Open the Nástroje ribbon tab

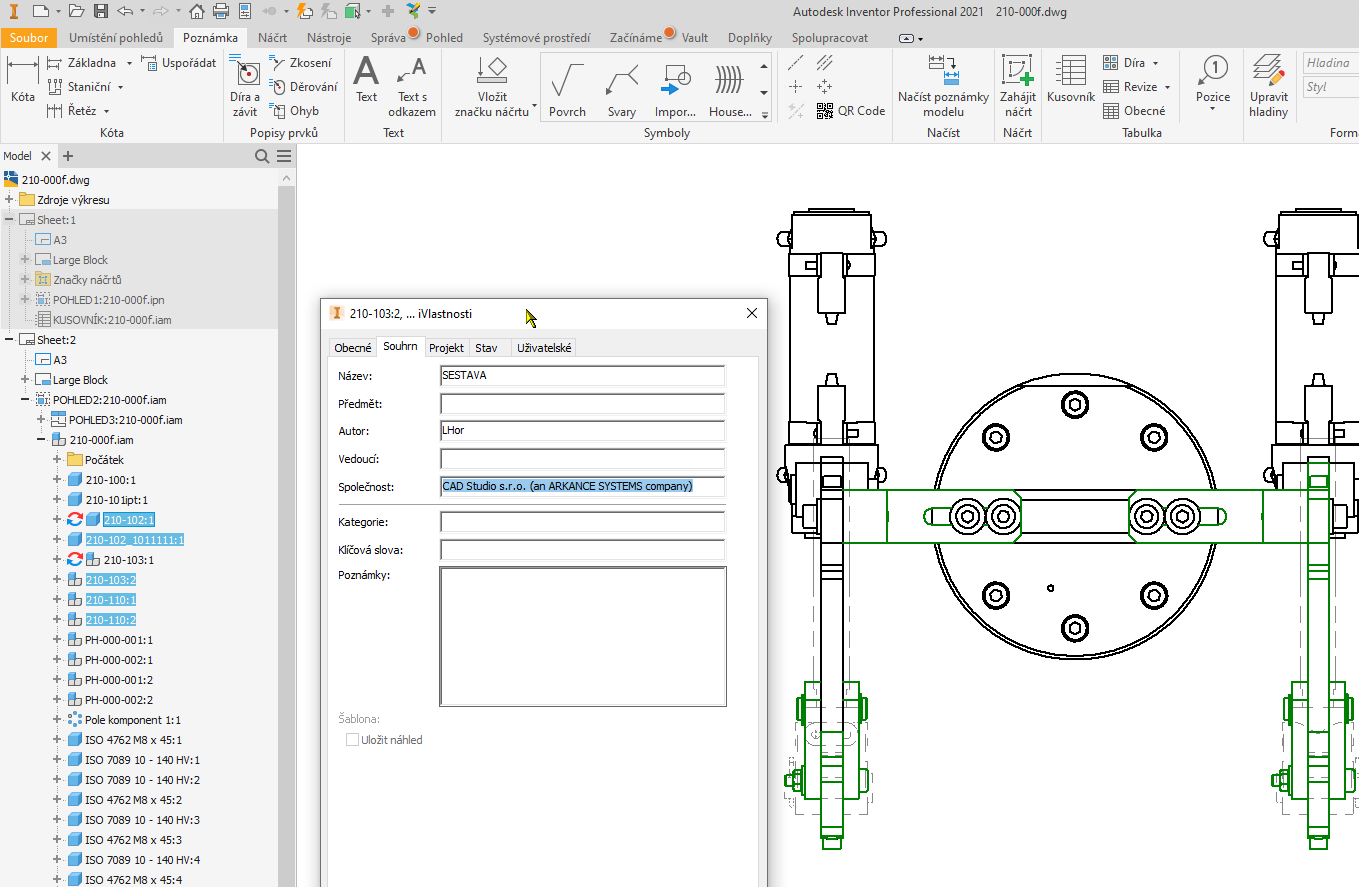point(331,37)
